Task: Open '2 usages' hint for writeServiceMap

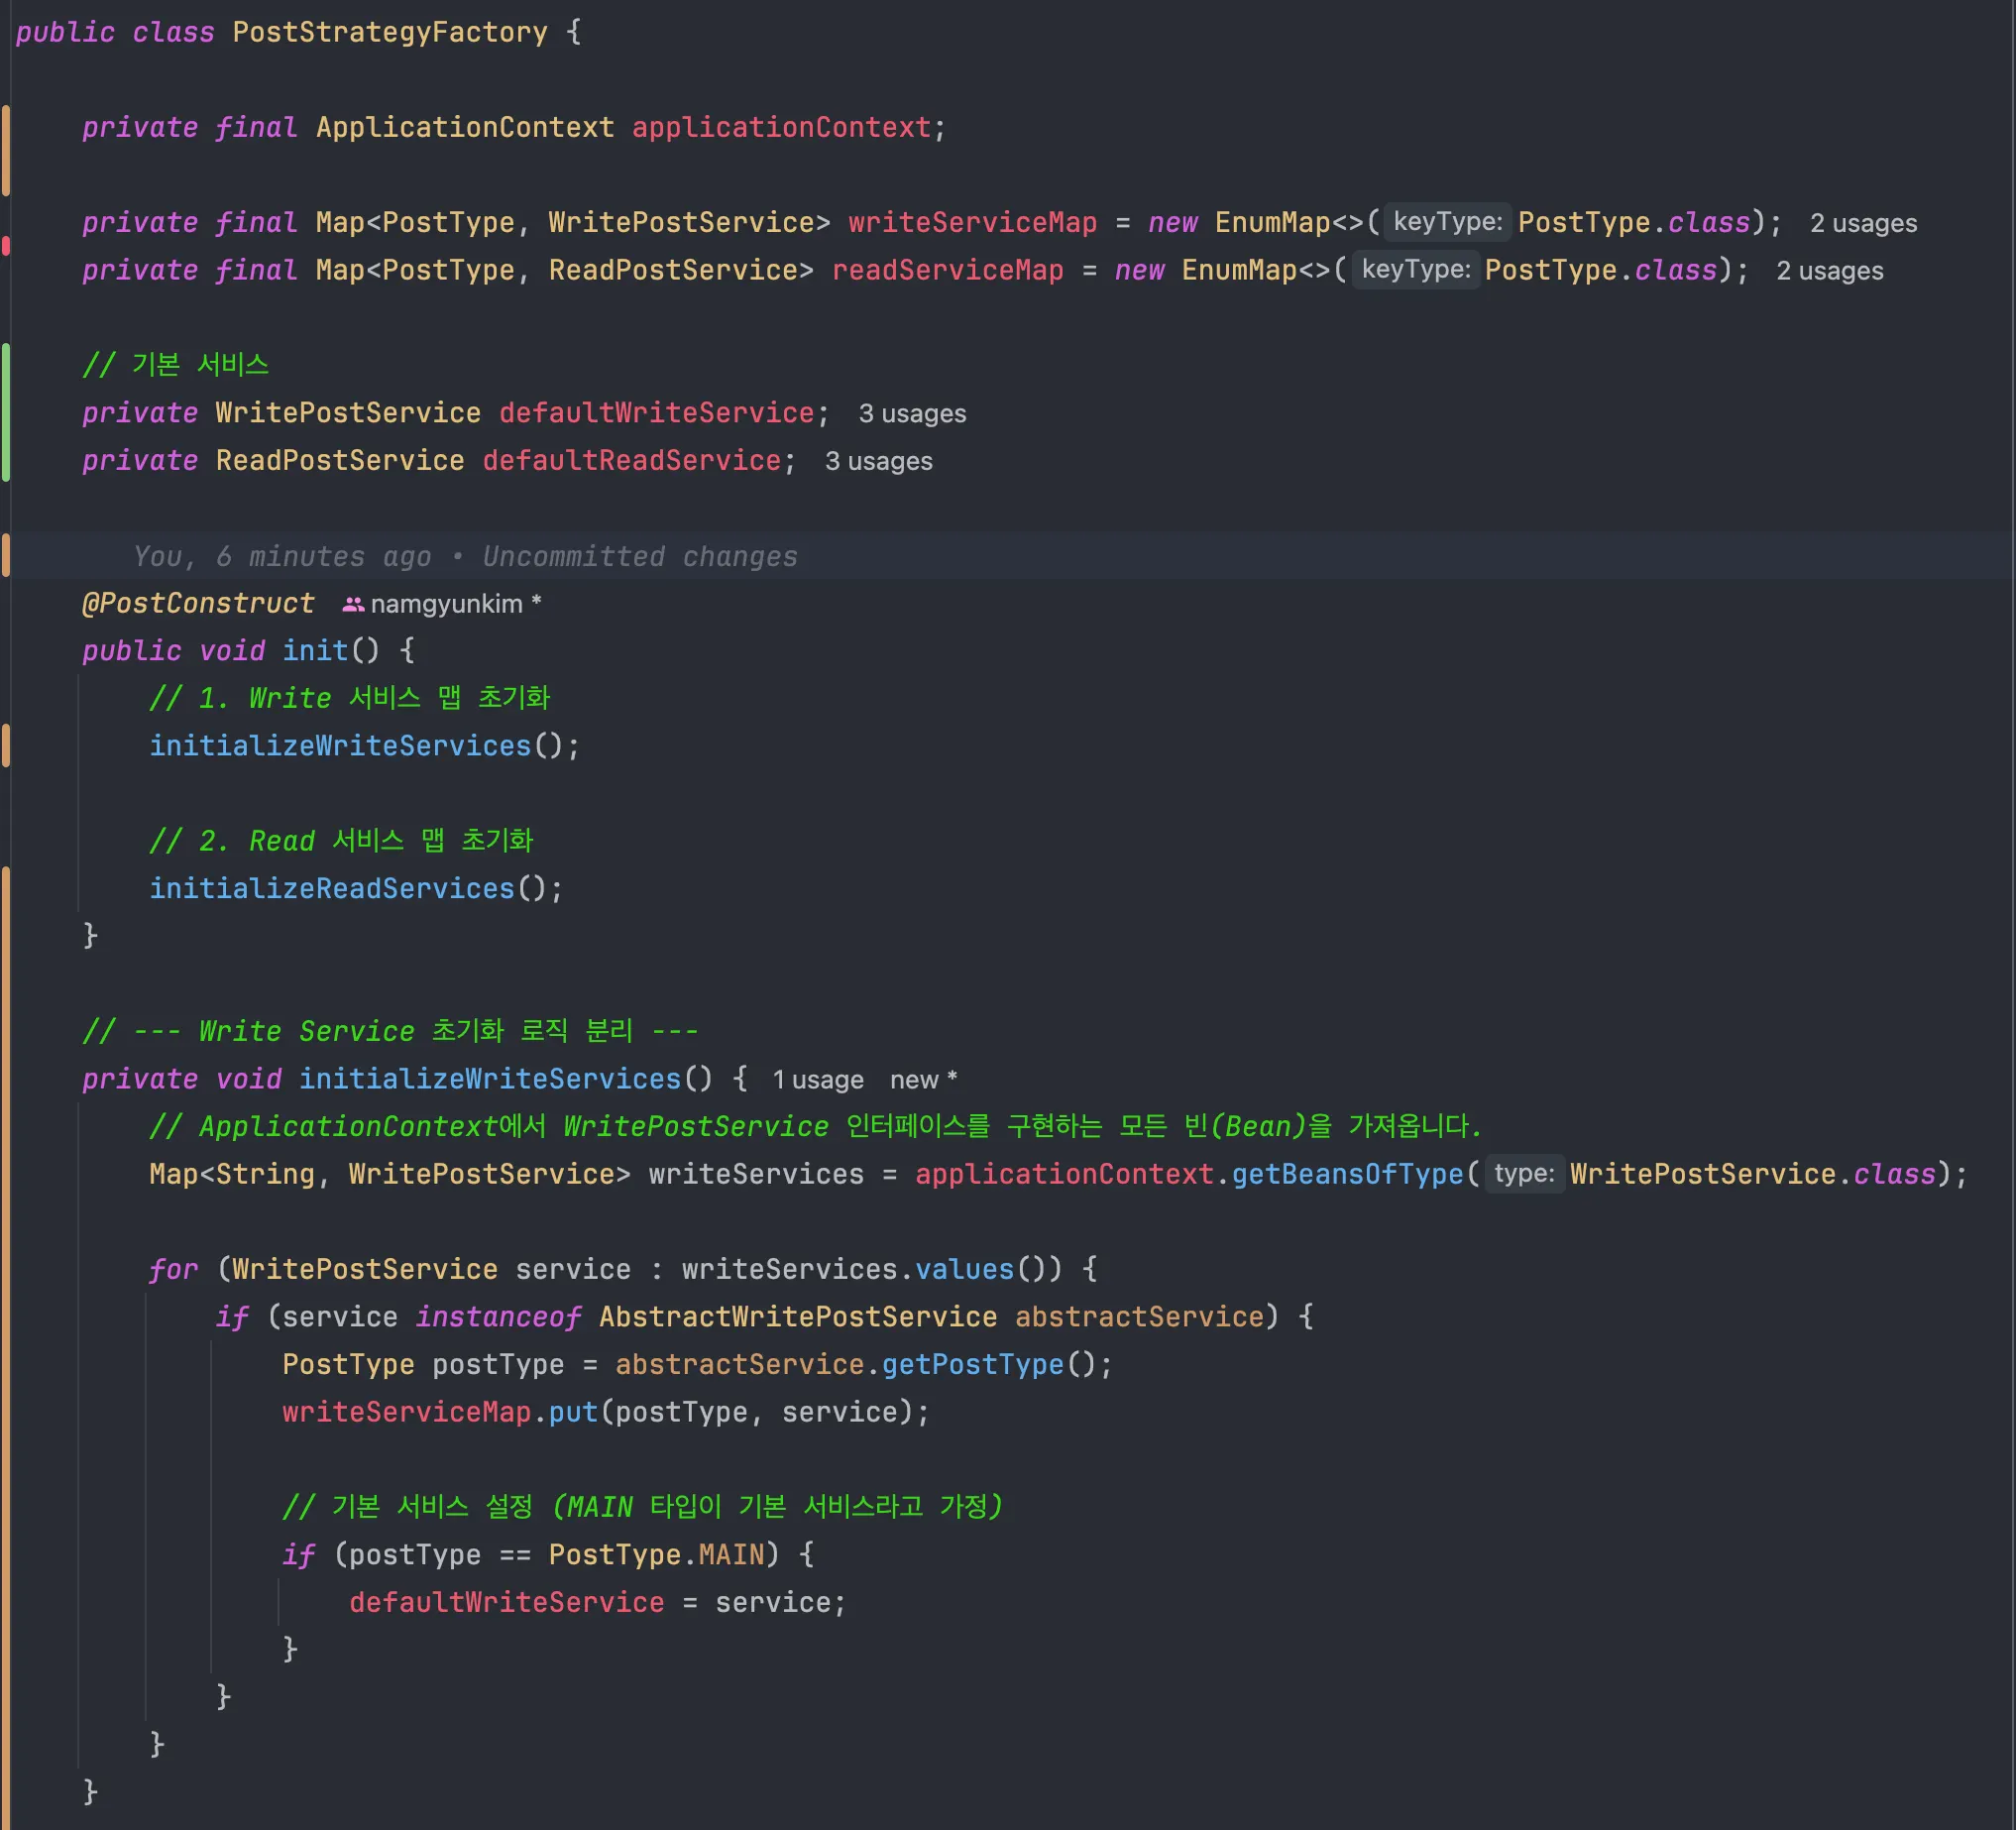Action: [1863, 223]
